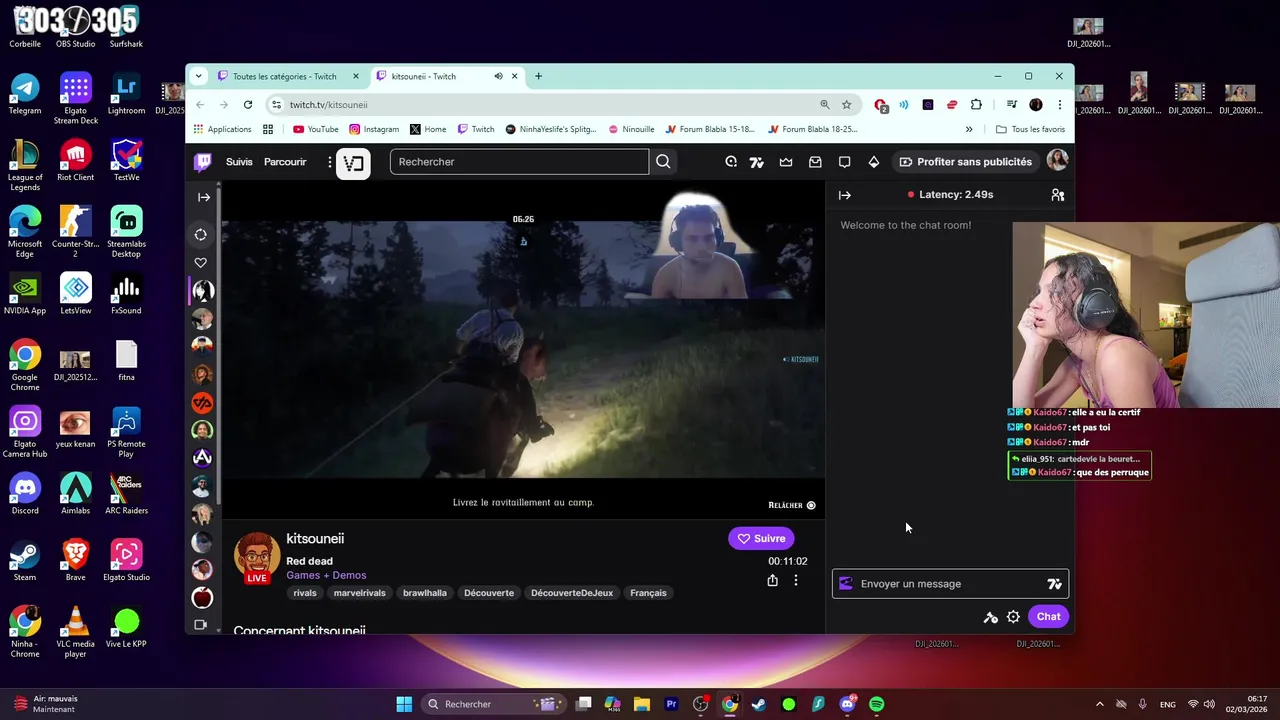Image resolution: width=1280 pixels, height=720 pixels.
Task: Open Elgato Stream Deck desktop shortcut
Action: 76,98
